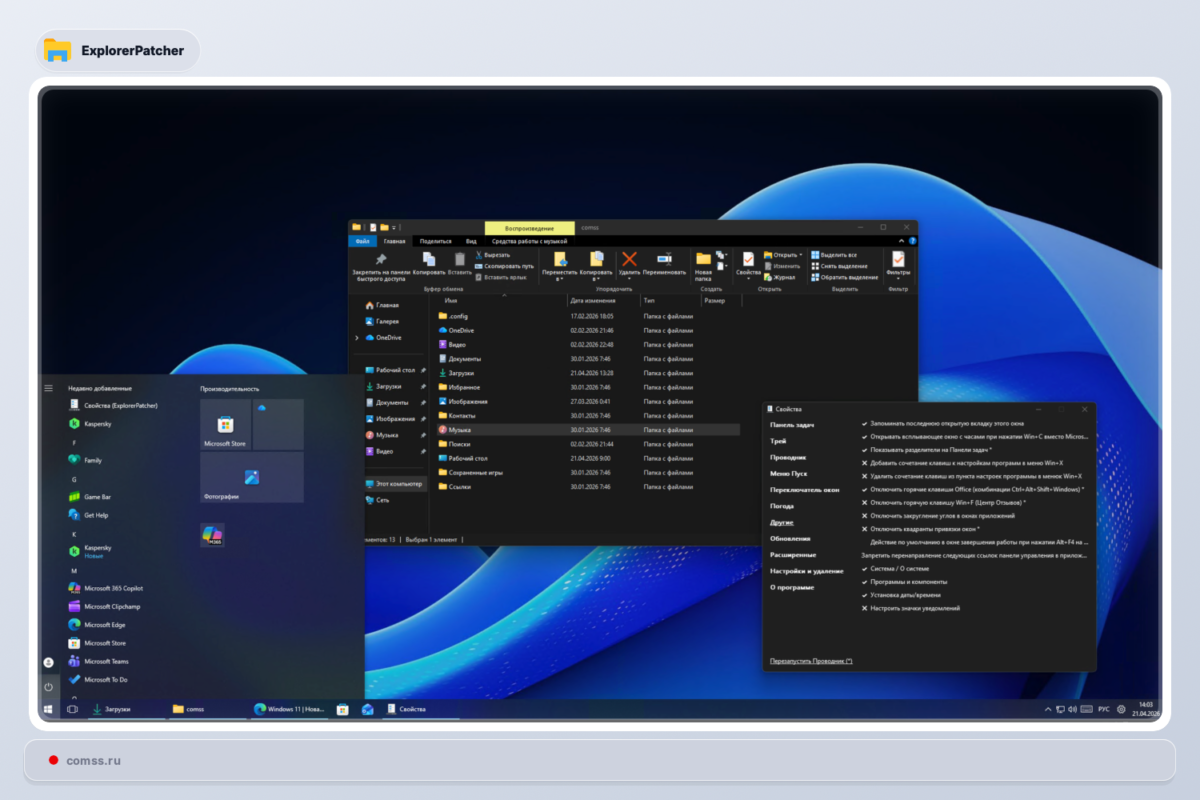
Task: Enable option Добавить сочетание клавиш к настройкам программ
Action: (967, 463)
